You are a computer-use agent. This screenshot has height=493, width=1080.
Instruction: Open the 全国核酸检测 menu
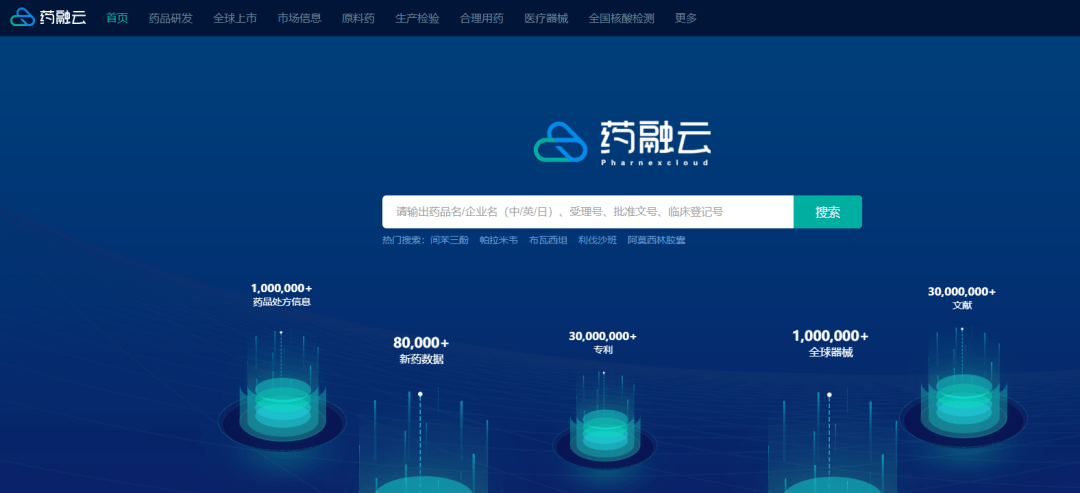tap(621, 19)
